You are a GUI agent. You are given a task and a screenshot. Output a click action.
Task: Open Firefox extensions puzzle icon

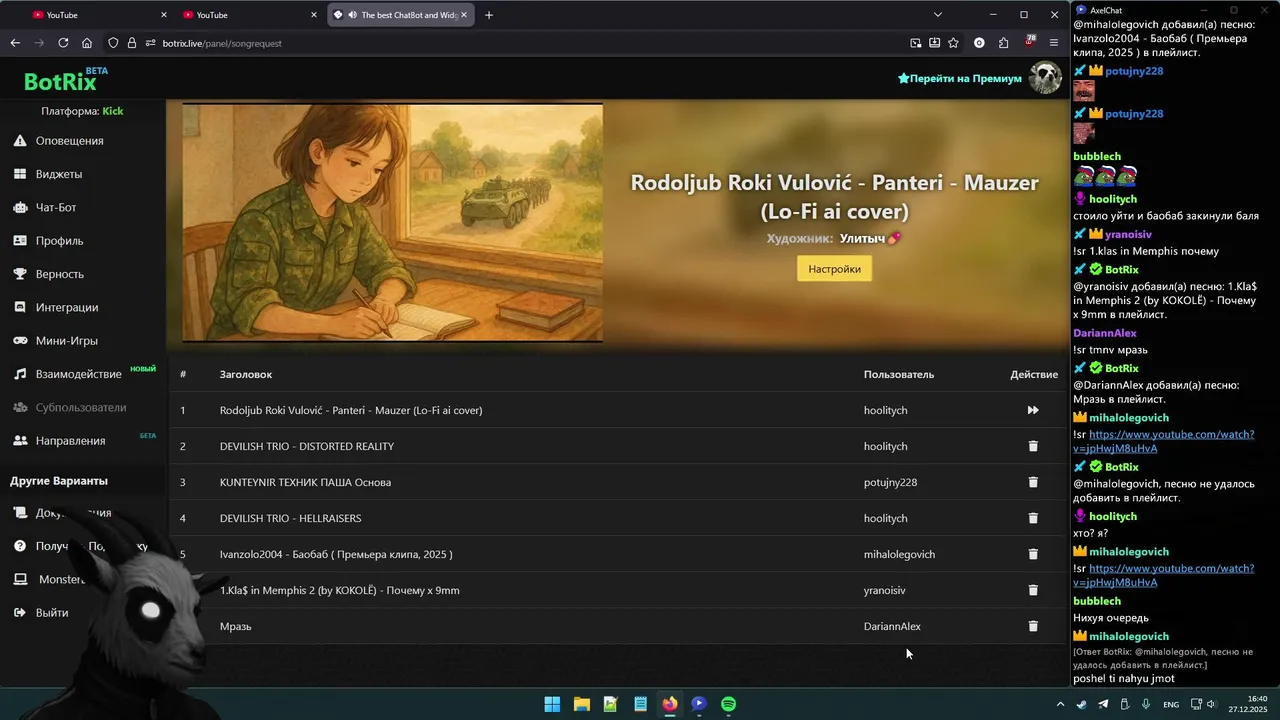pos(1003,43)
